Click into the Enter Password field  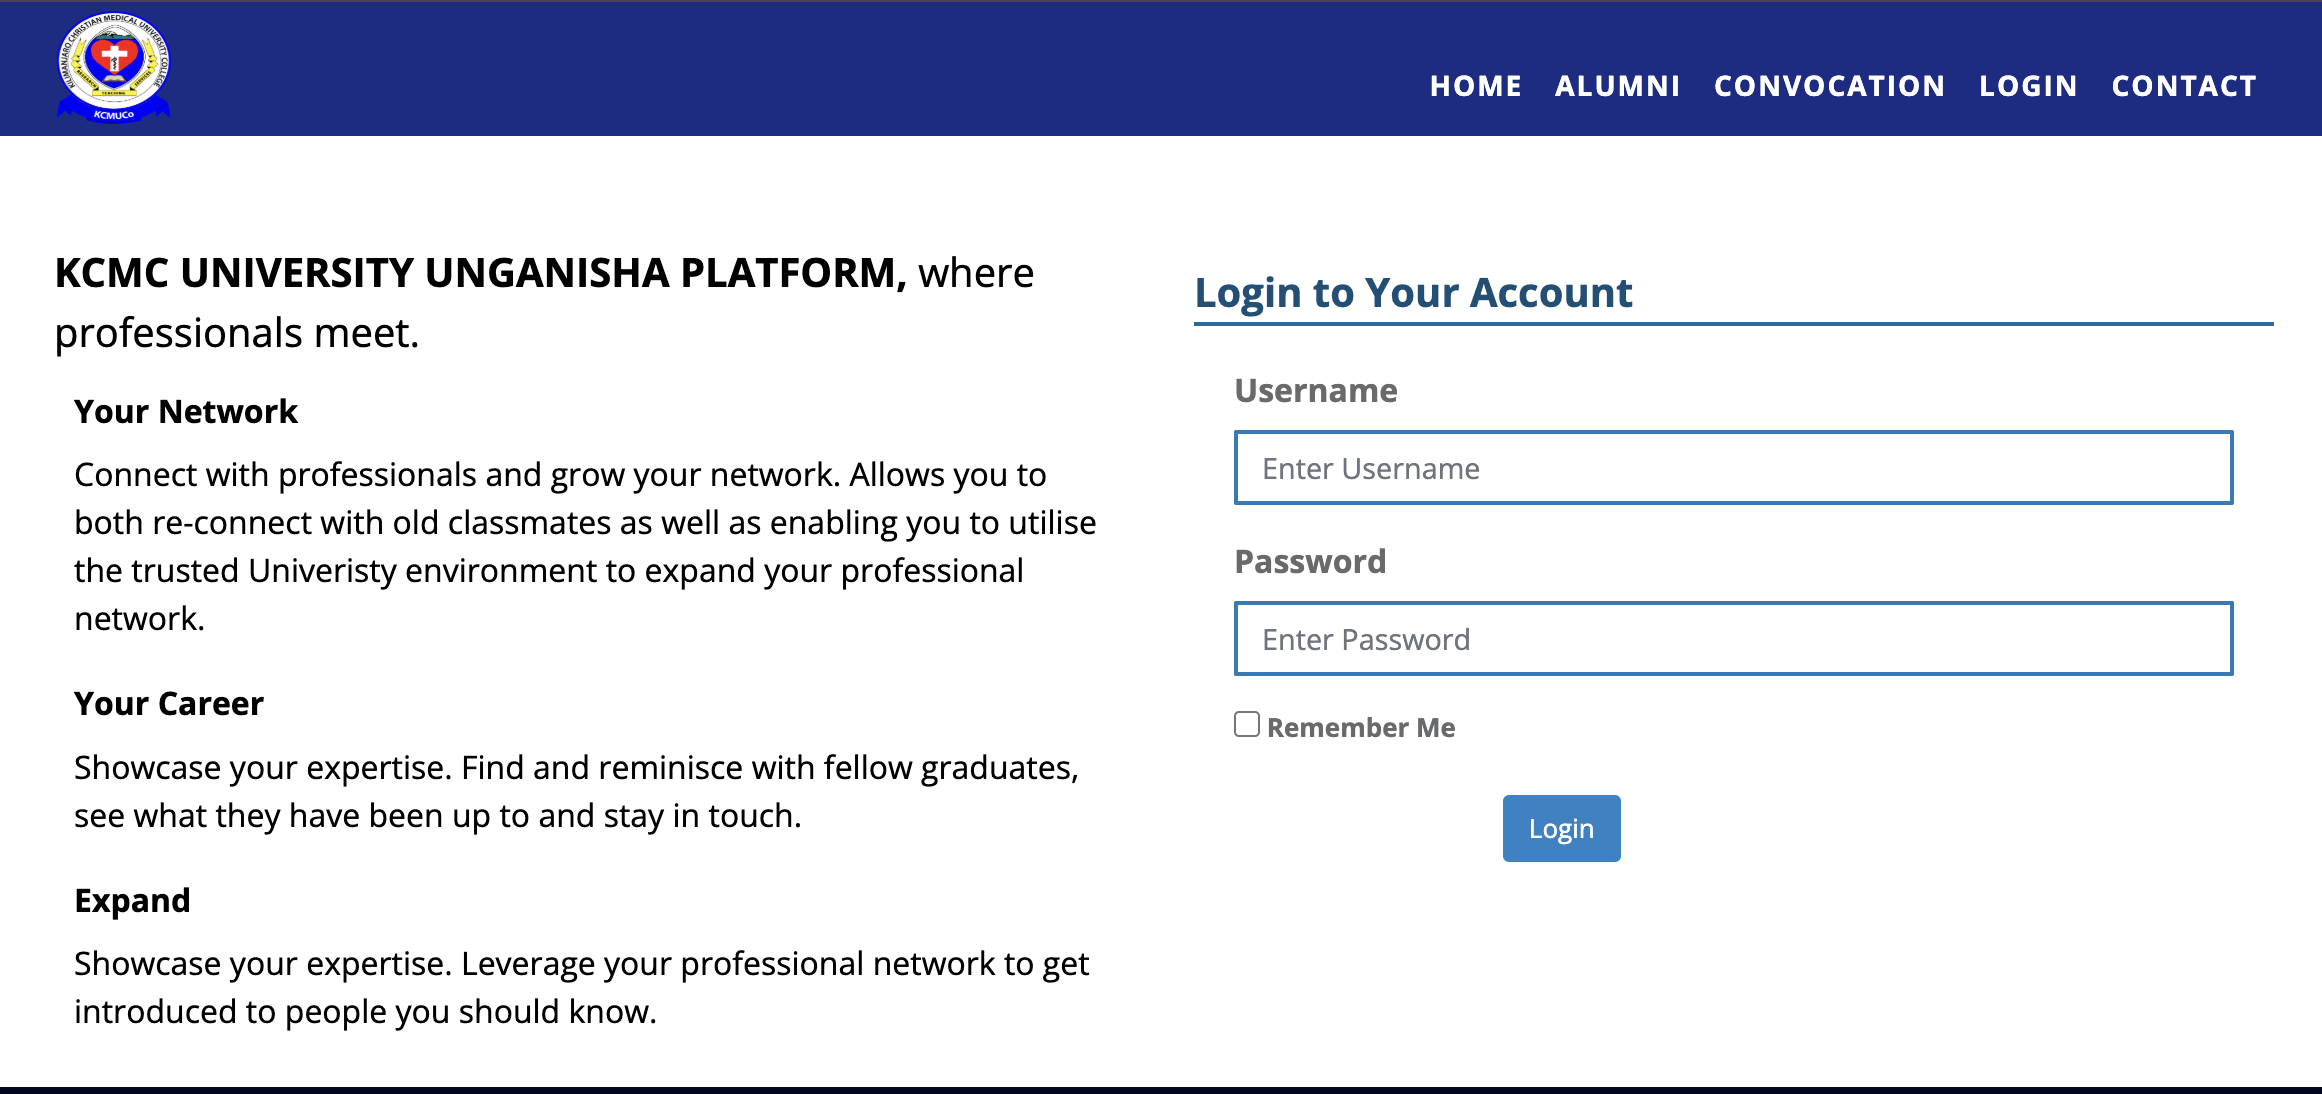(1733, 639)
